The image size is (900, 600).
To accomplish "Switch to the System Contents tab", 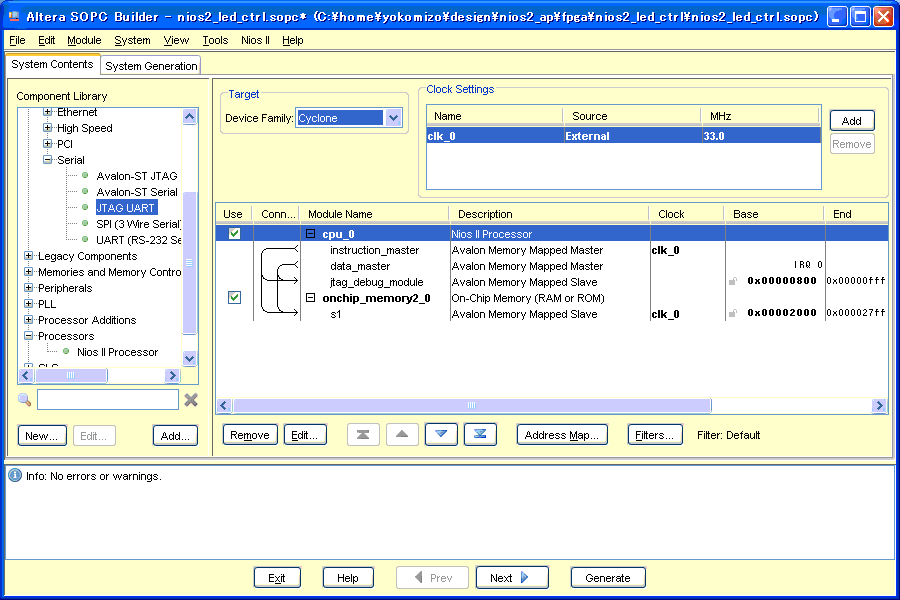I will tap(52, 64).
